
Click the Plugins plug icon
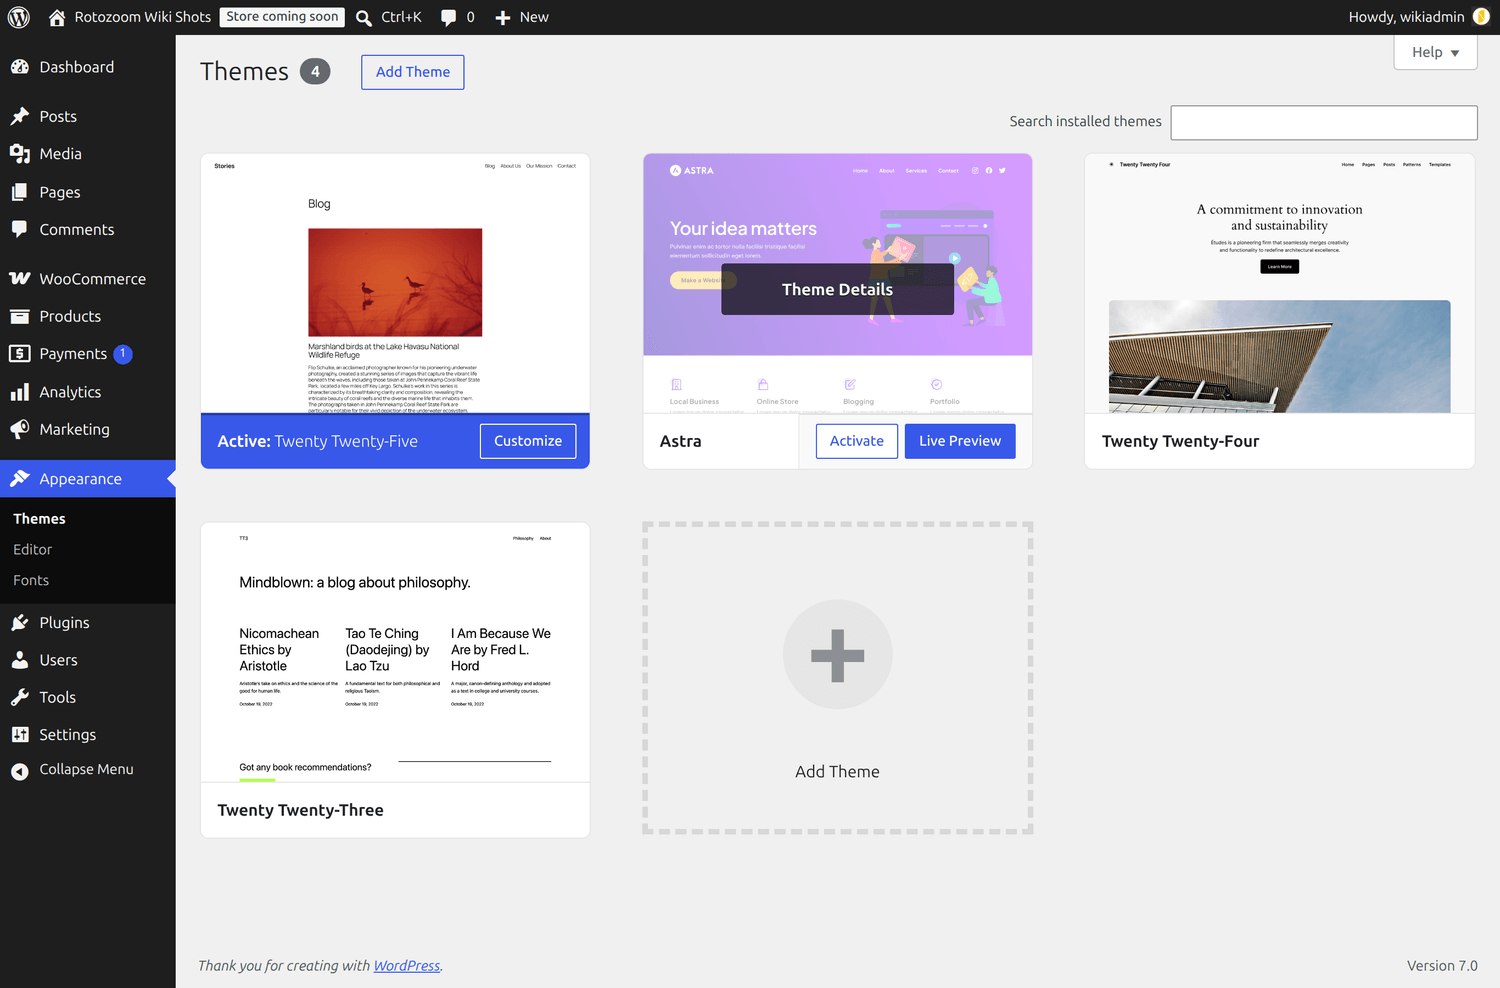[20, 622]
